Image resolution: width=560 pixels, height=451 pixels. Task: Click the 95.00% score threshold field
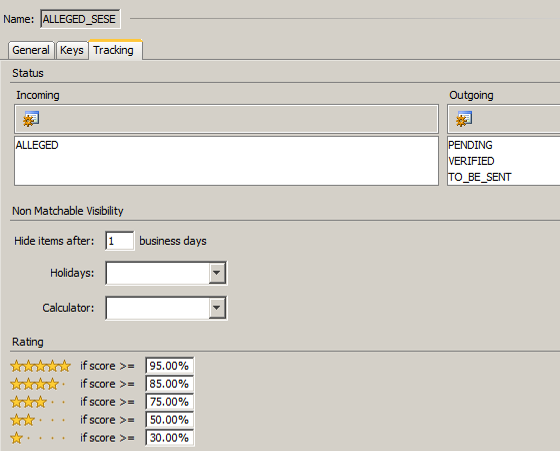point(170,366)
